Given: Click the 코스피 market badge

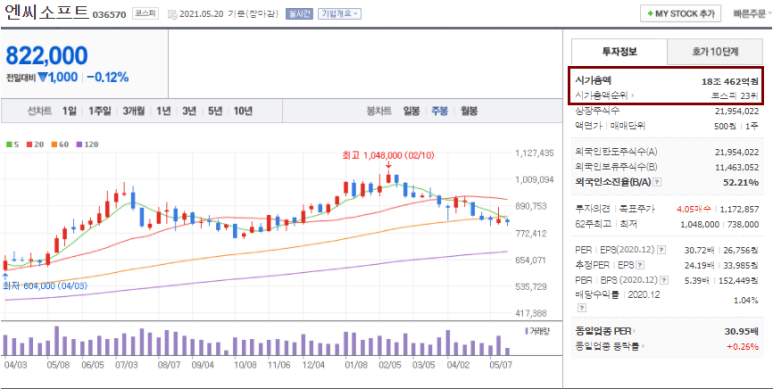Looking at the screenshot, I should [145, 14].
